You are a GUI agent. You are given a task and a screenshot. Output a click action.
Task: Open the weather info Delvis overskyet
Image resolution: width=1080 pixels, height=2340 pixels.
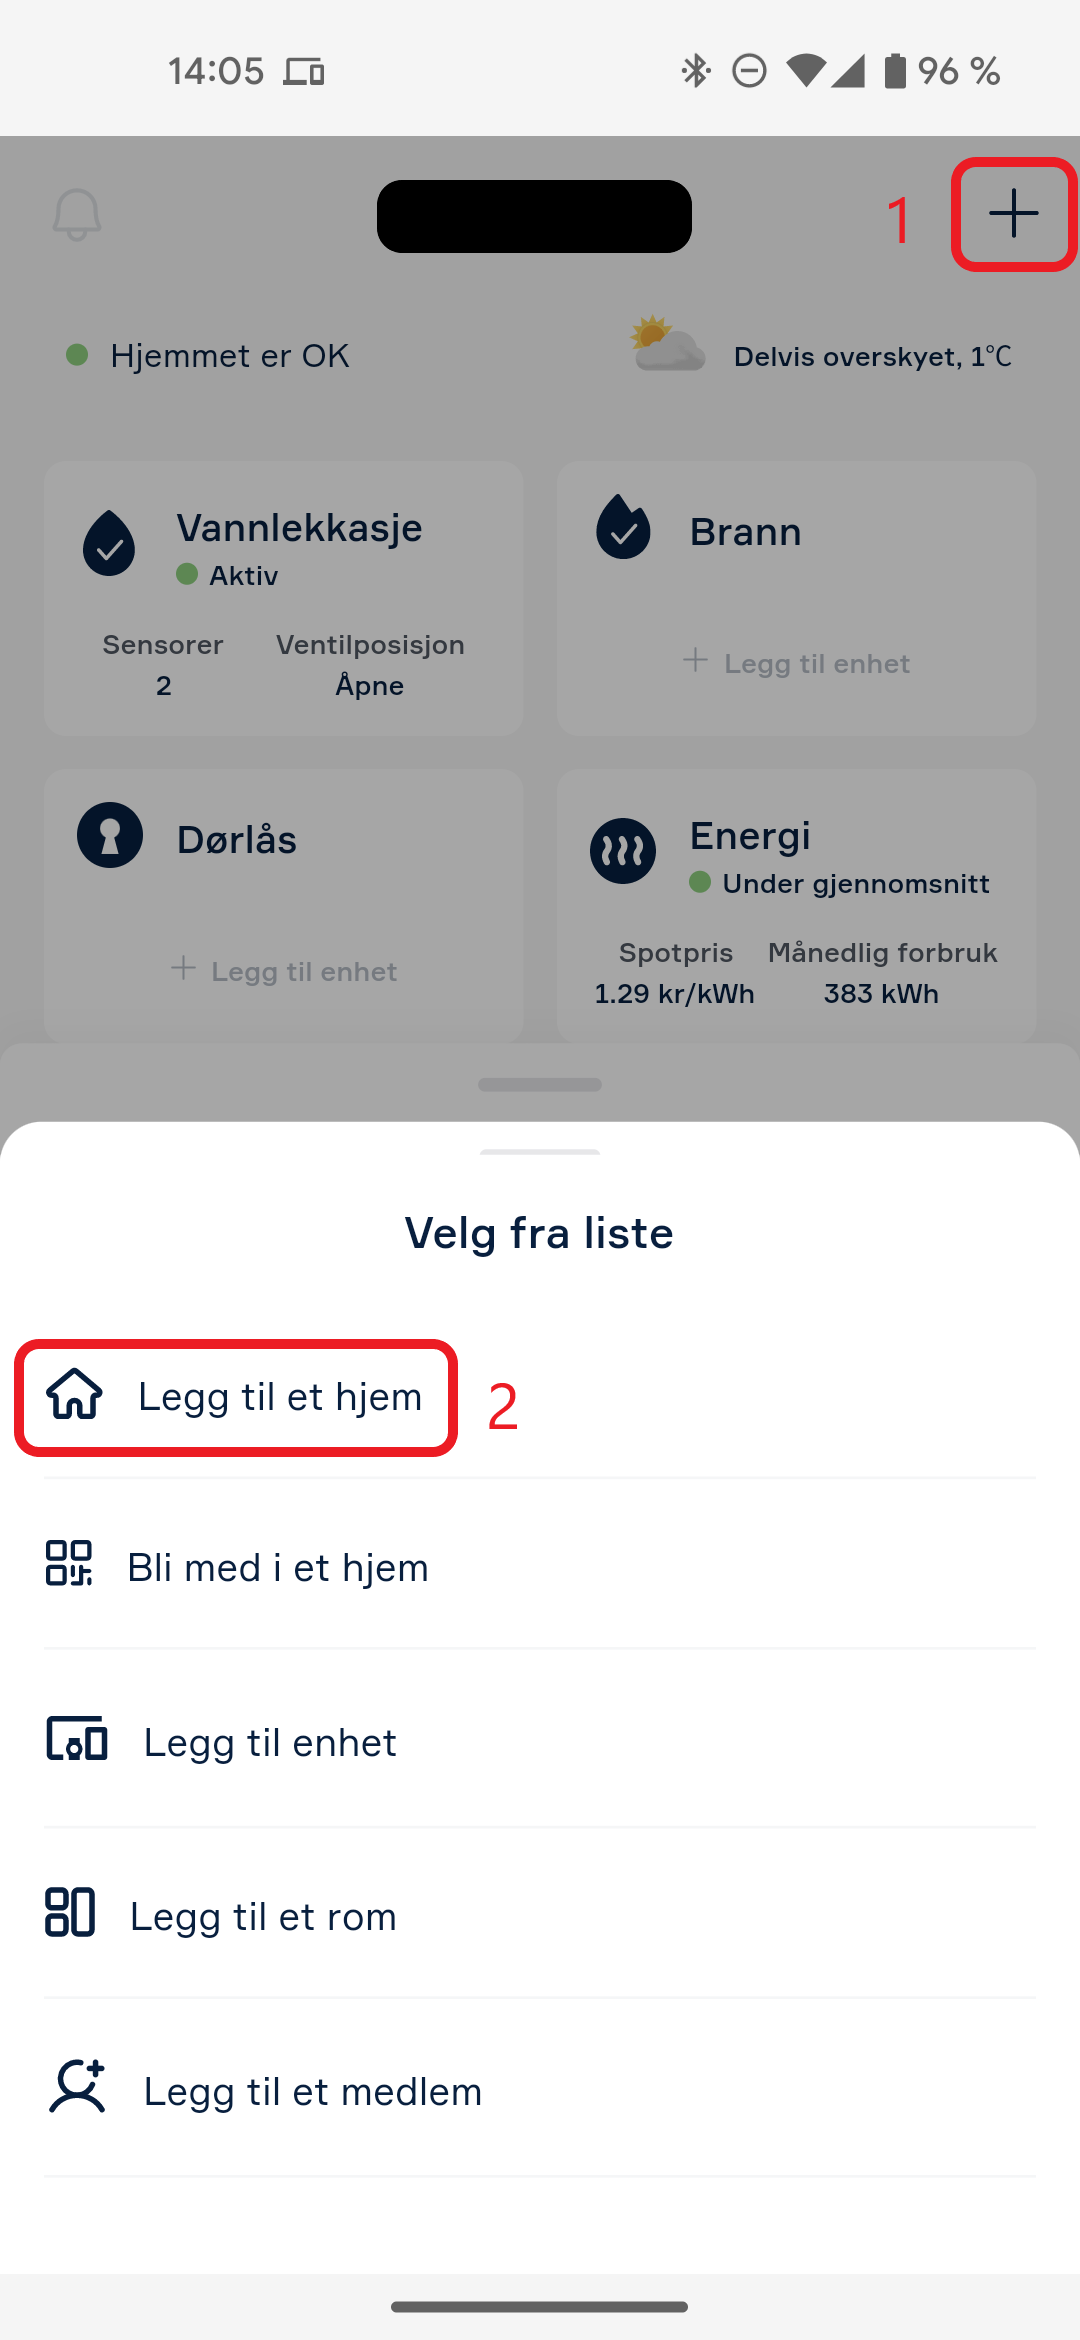coord(822,350)
